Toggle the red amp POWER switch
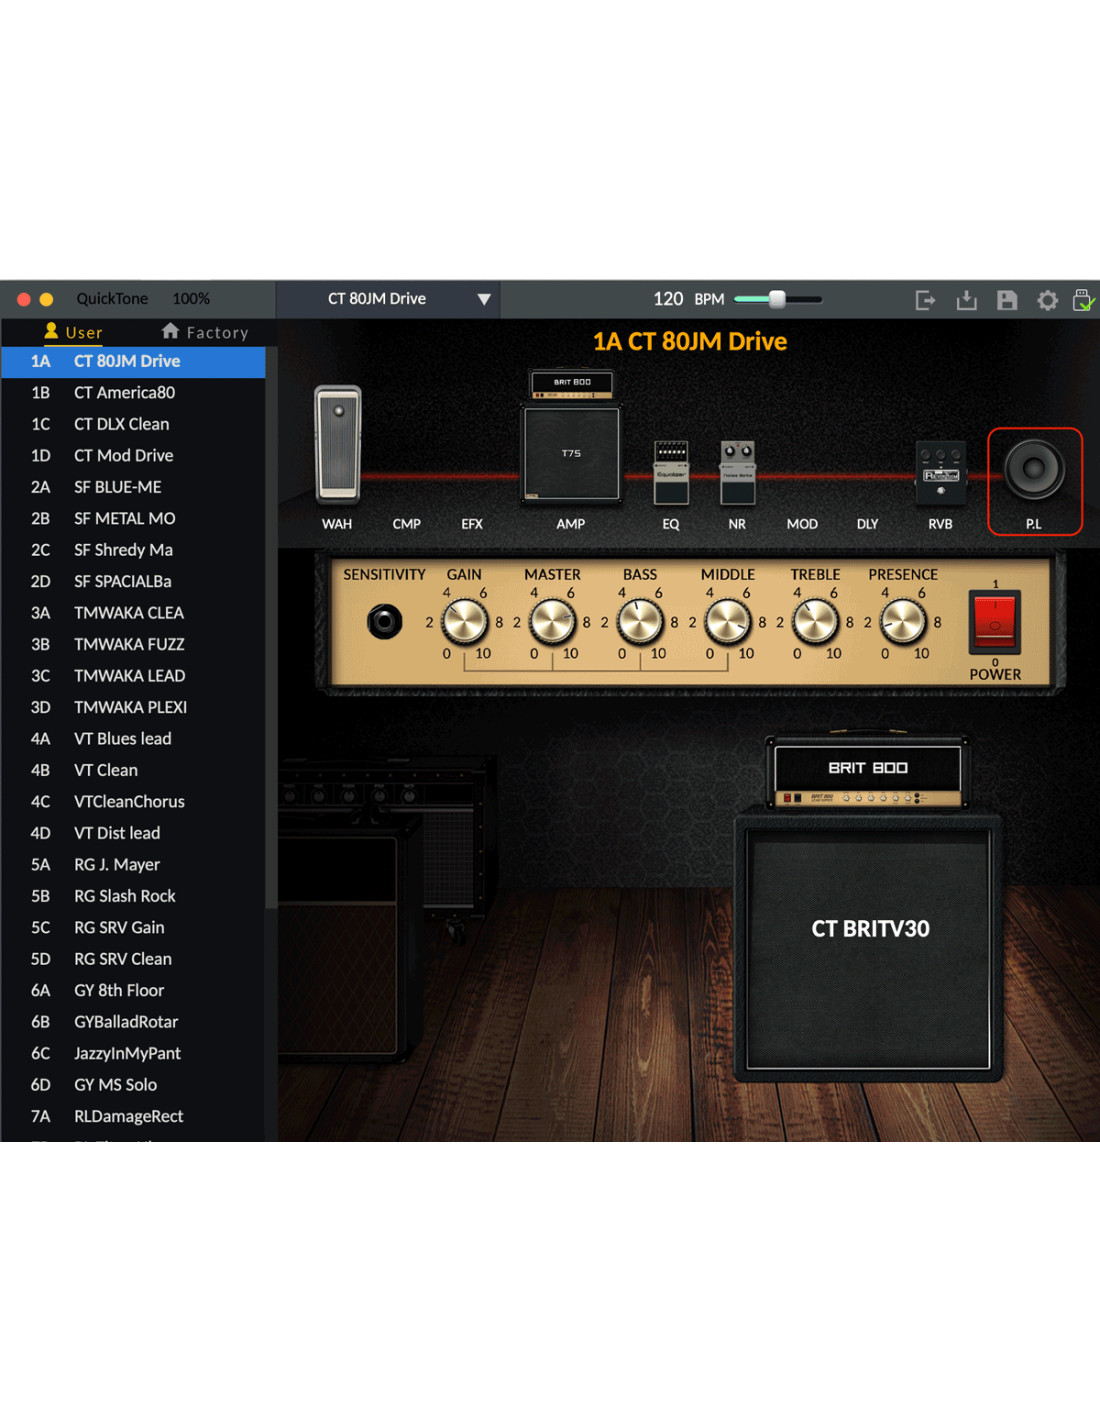 [x=995, y=619]
